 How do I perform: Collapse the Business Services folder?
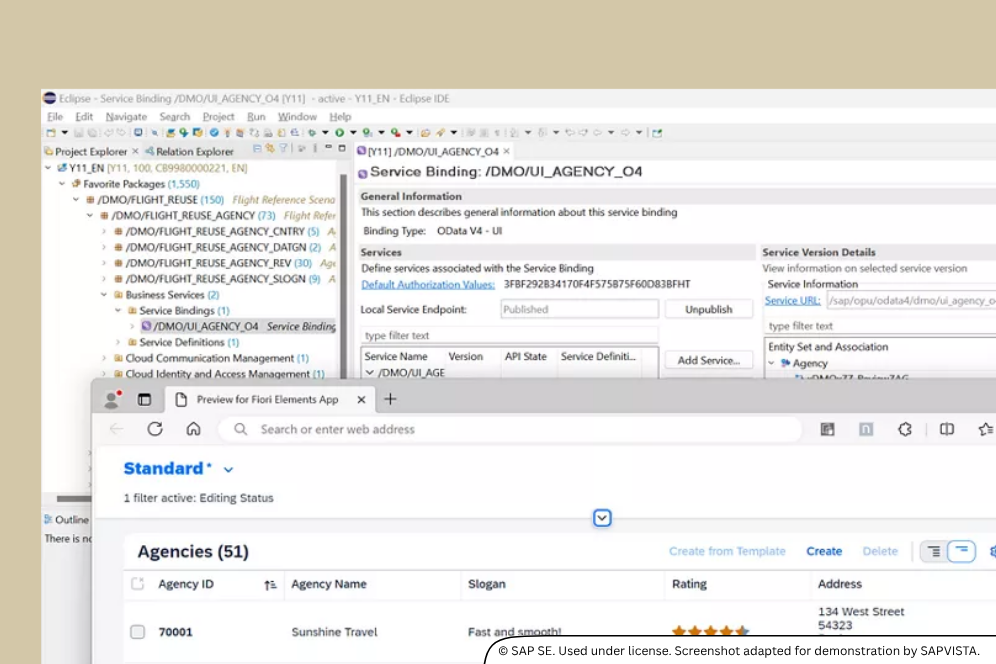(104, 295)
